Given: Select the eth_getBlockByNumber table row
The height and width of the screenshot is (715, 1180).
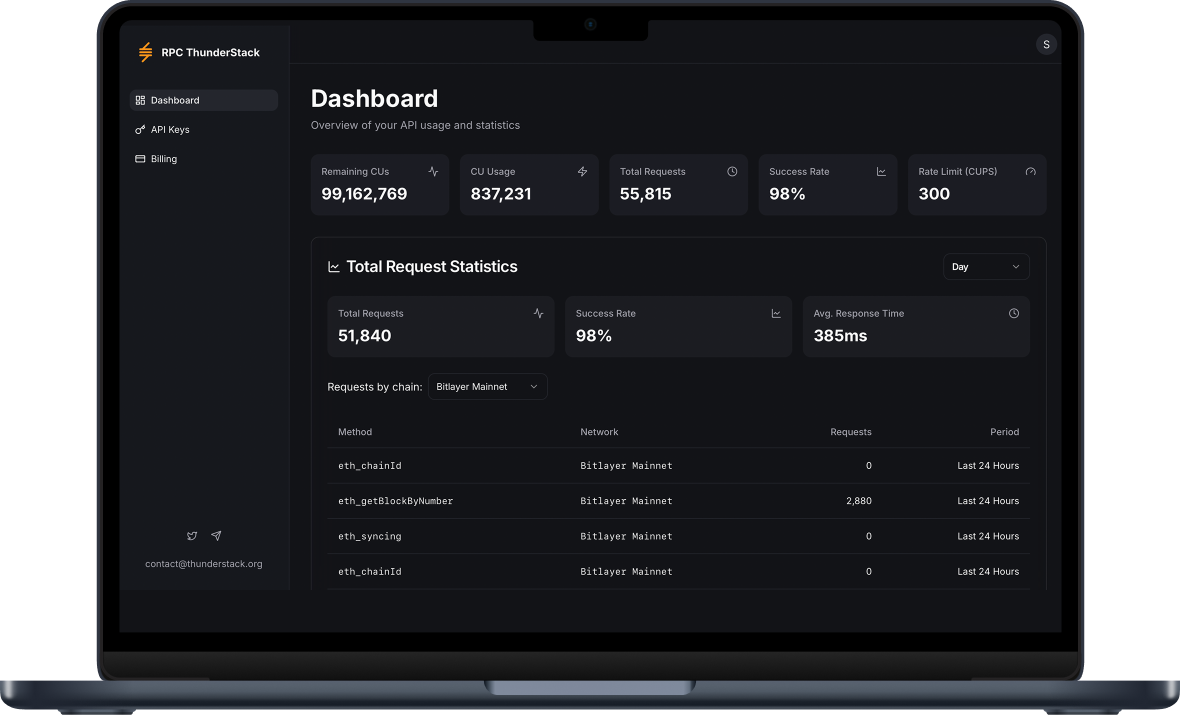Looking at the screenshot, I should click(x=678, y=501).
